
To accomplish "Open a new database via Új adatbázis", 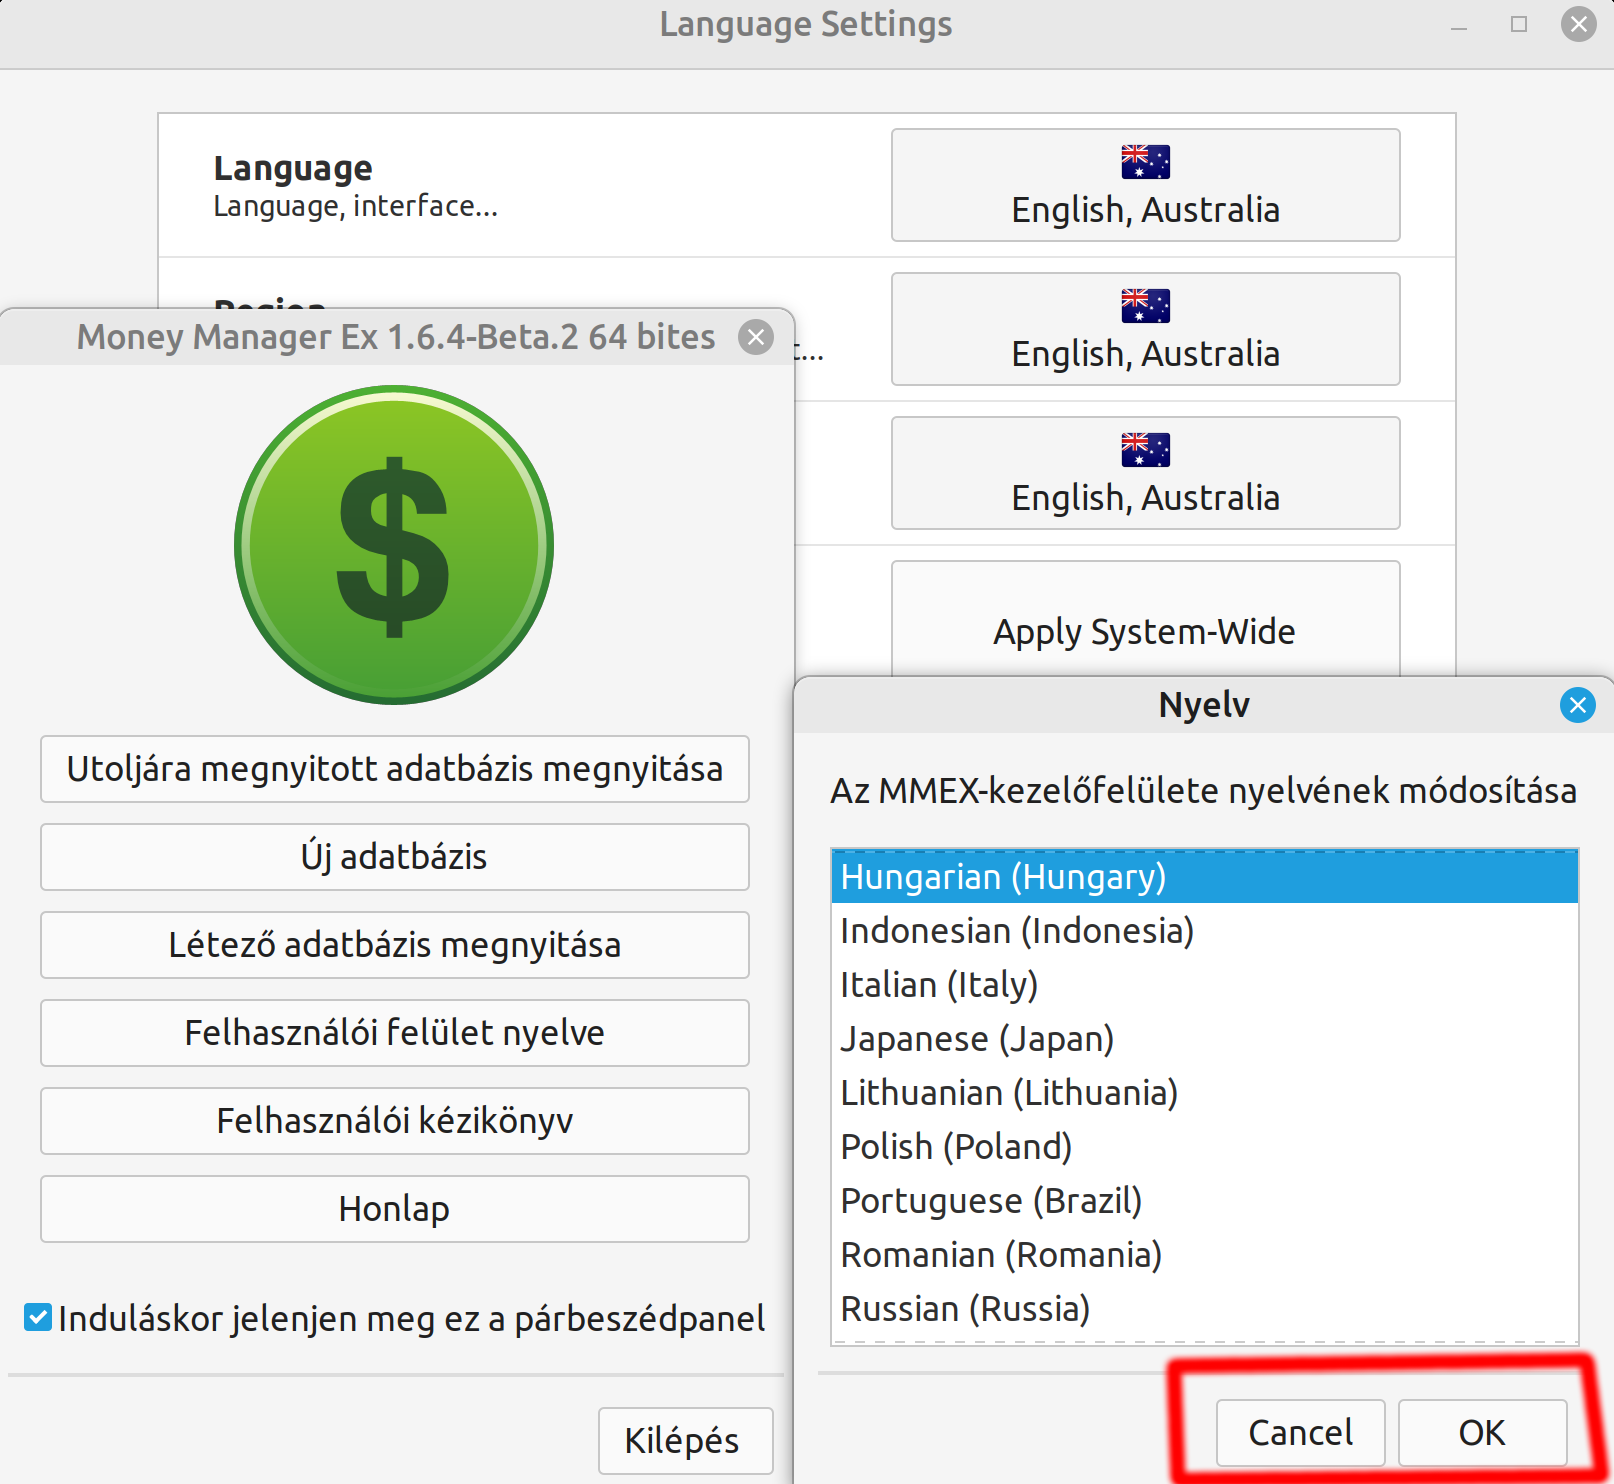I will 394,856.
